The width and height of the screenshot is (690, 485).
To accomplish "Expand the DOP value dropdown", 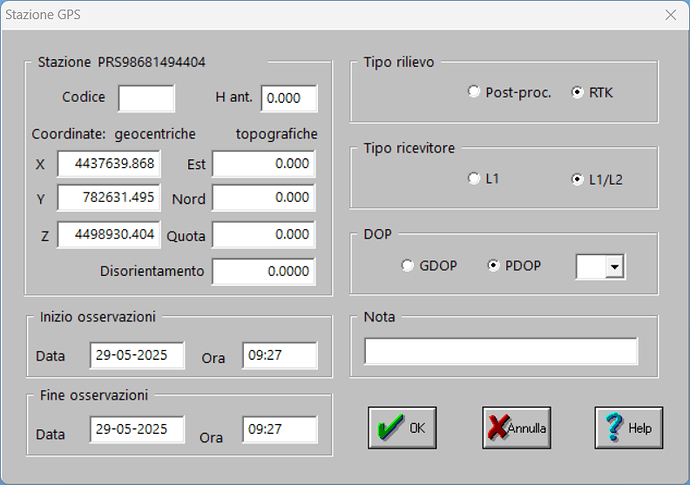I will [x=615, y=266].
